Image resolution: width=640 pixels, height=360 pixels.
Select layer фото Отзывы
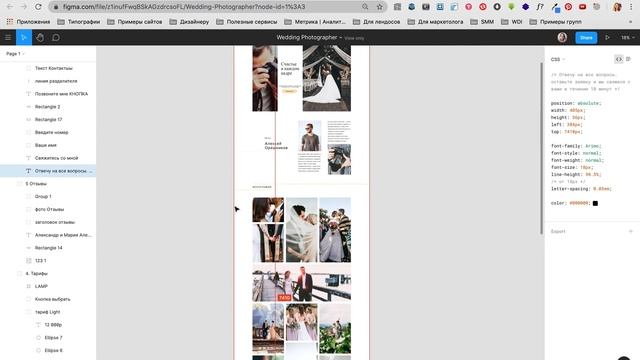(x=48, y=209)
